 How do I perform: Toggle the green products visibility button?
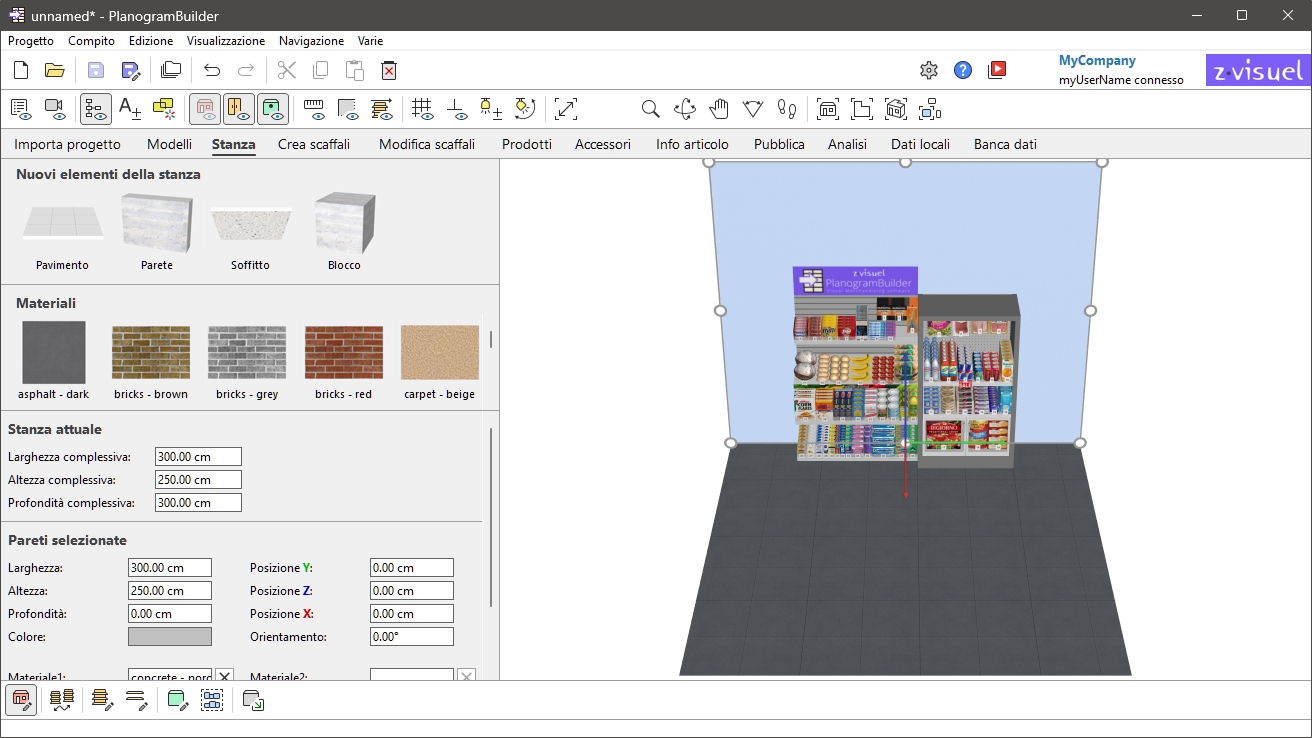click(x=273, y=108)
